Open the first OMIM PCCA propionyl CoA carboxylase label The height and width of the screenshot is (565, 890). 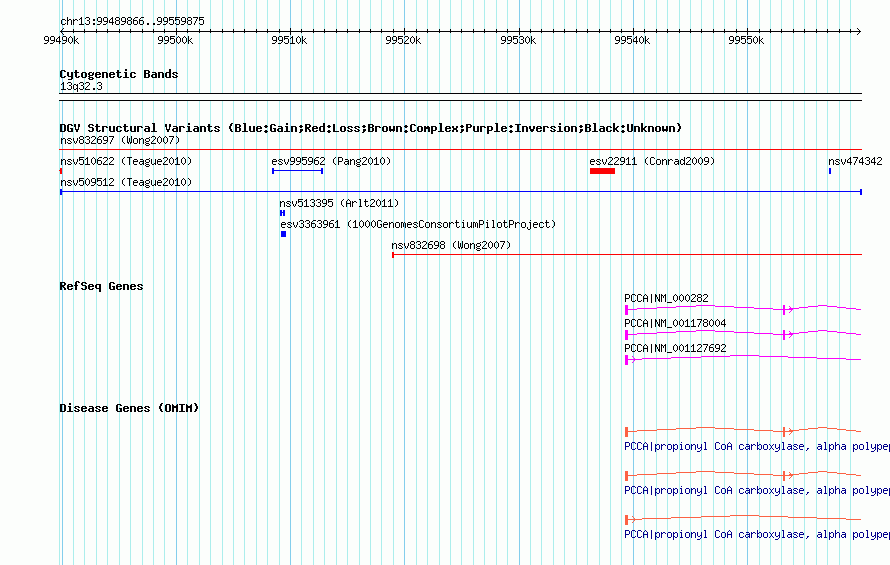757,446
